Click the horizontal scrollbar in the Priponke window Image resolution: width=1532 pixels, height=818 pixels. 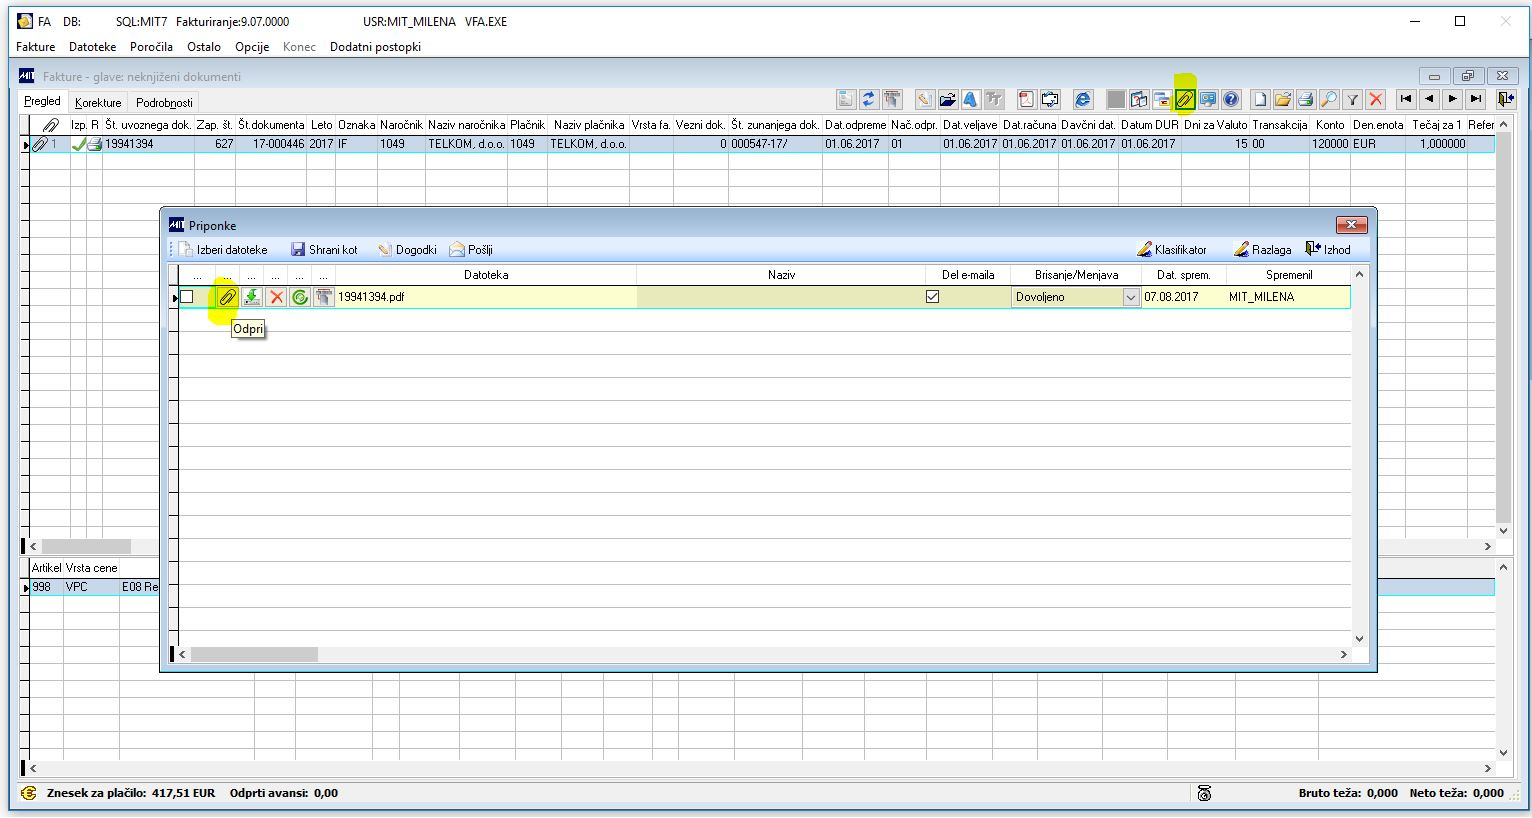[254, 654]
